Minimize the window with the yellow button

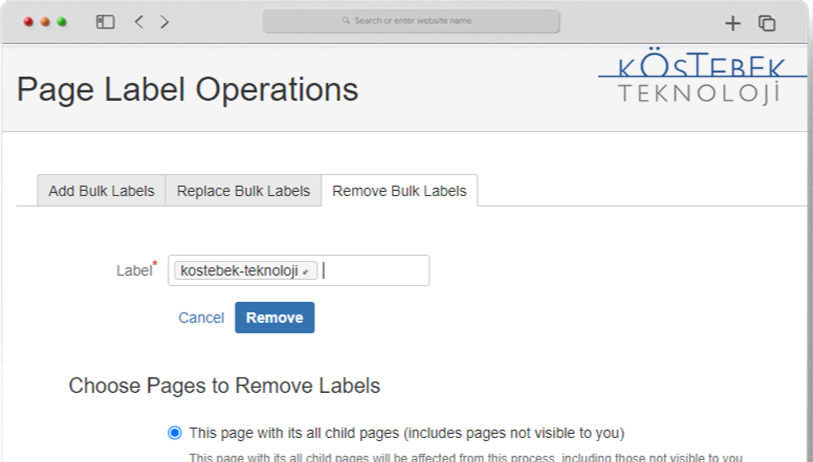(45, 21)
